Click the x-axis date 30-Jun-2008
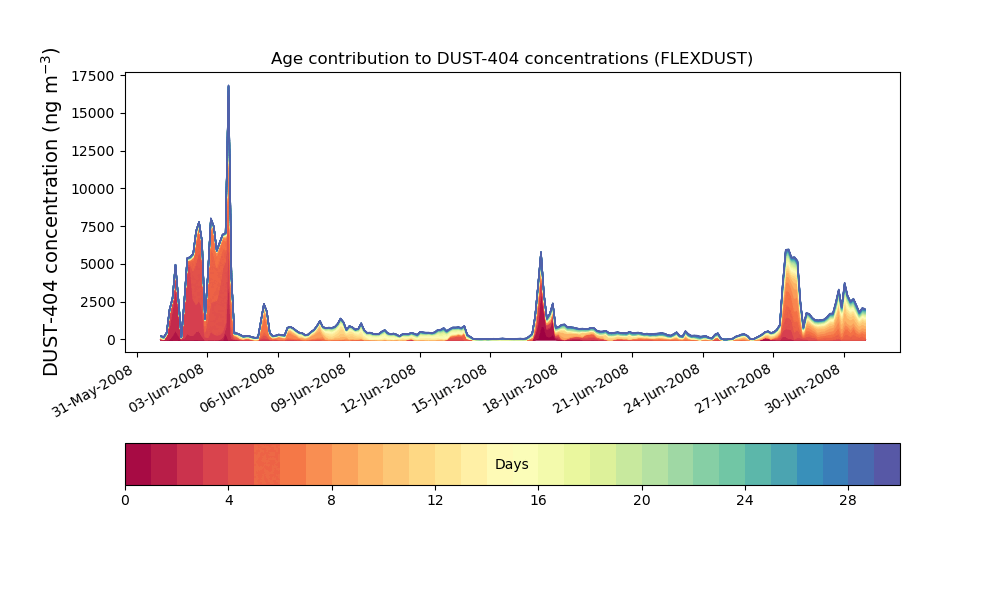This screenshot has height=600, width=1000. pyautogui.click(x=804, y=388)
